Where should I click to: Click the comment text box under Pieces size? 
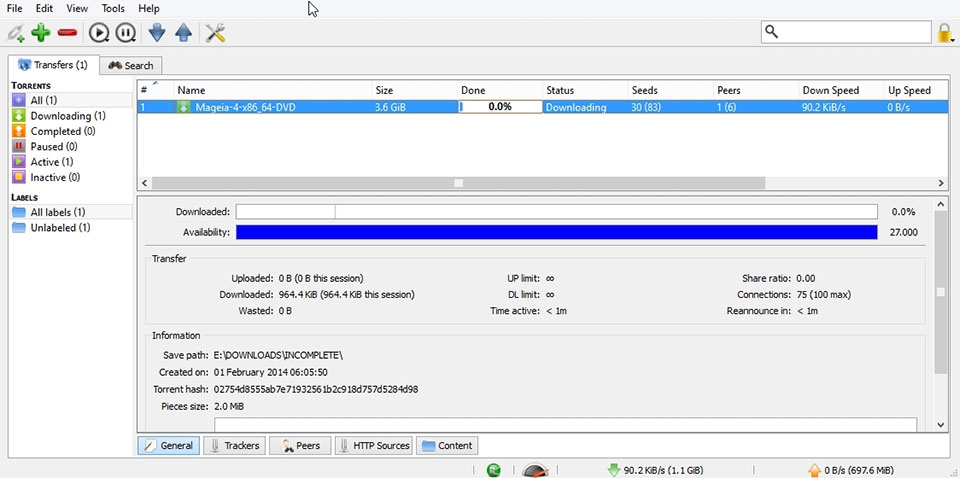[x=565, y=425]
